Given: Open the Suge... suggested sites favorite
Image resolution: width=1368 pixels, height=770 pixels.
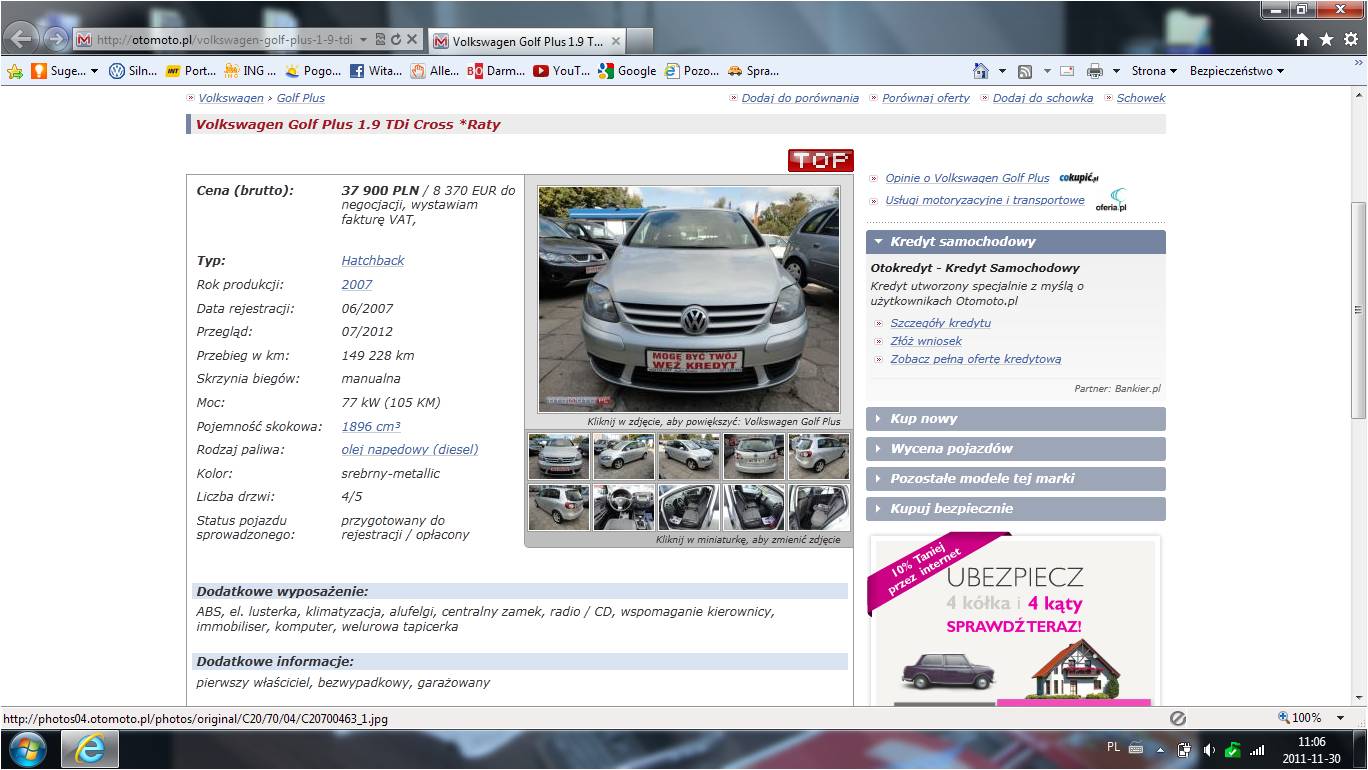Looking at the screenshot, I should [x=65, y=71].
